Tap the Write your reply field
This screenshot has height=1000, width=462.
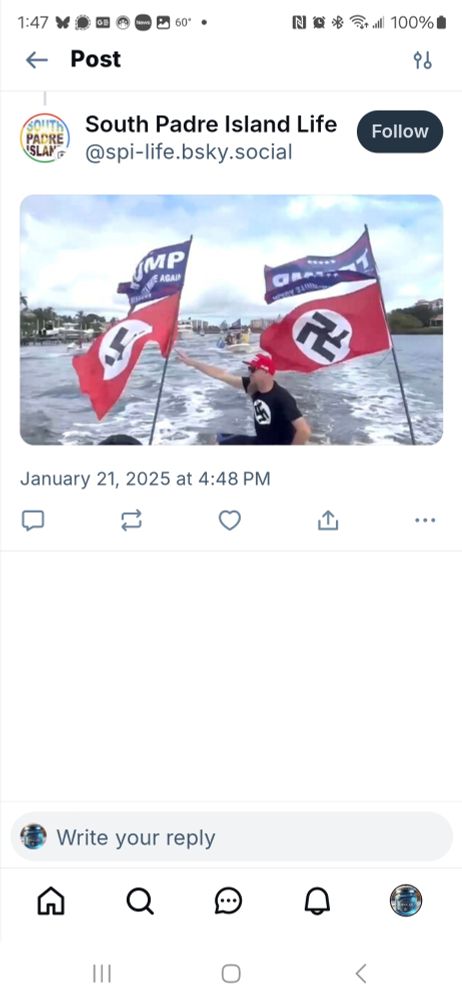click(231, 837)
